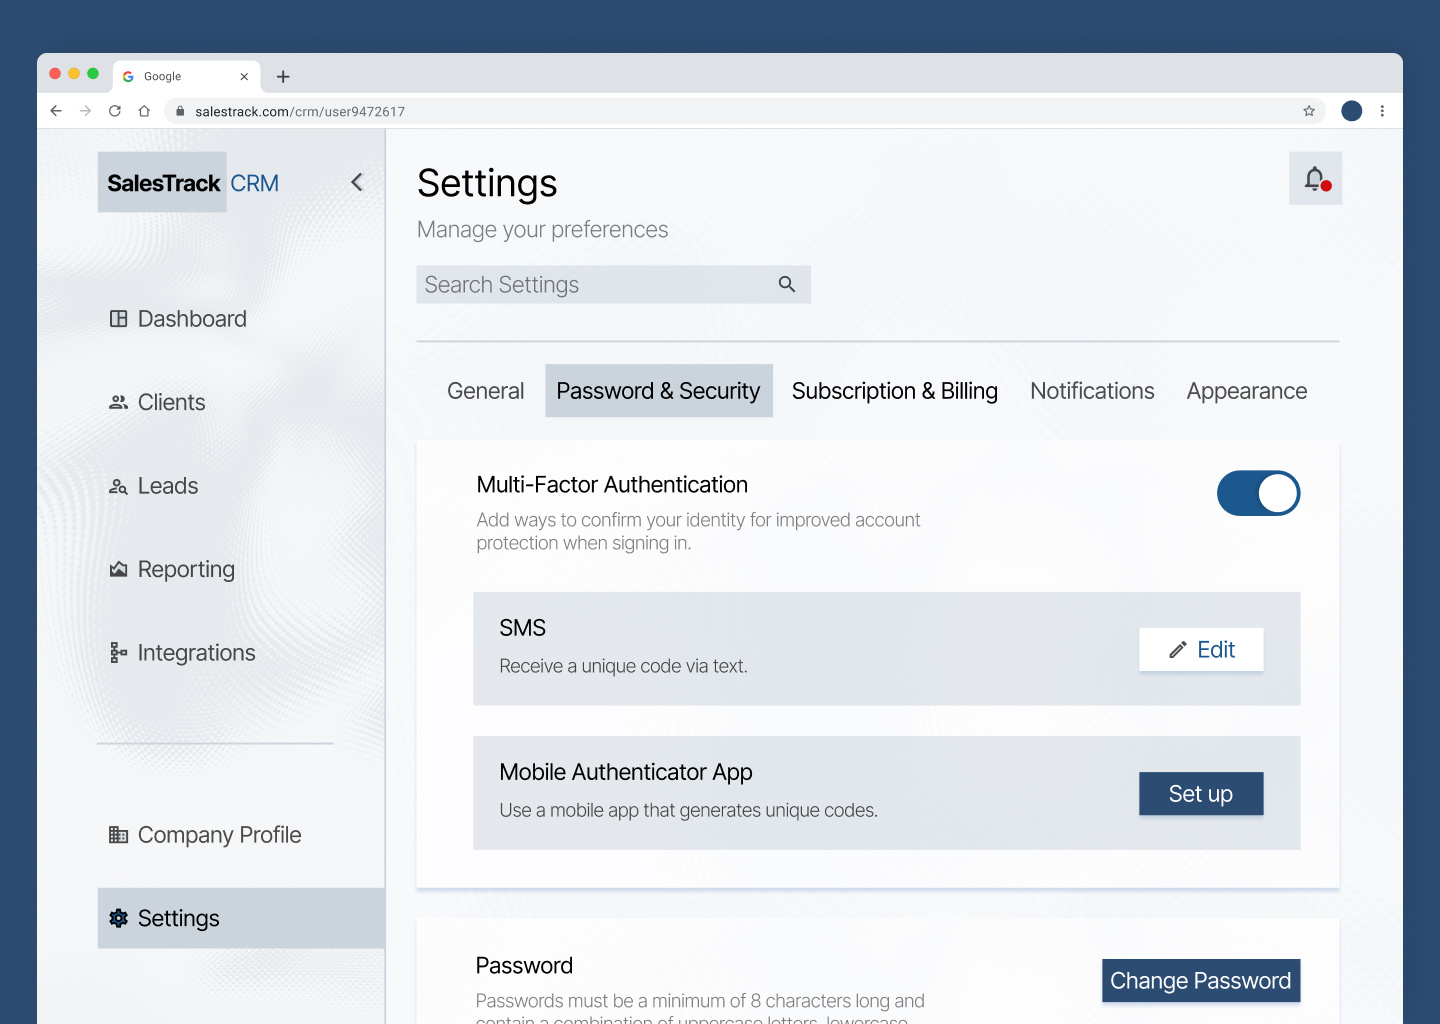
Task: Open the Notifications settings tab
Action: coord(1092,390)
